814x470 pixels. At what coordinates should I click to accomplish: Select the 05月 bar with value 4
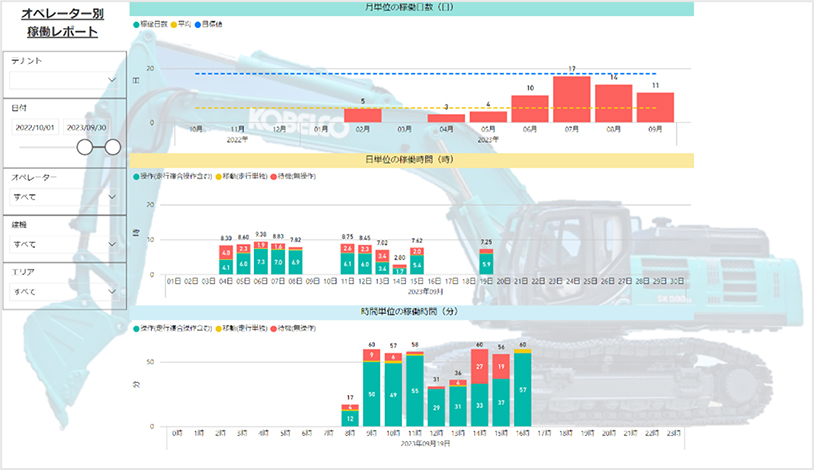(488, 117)
